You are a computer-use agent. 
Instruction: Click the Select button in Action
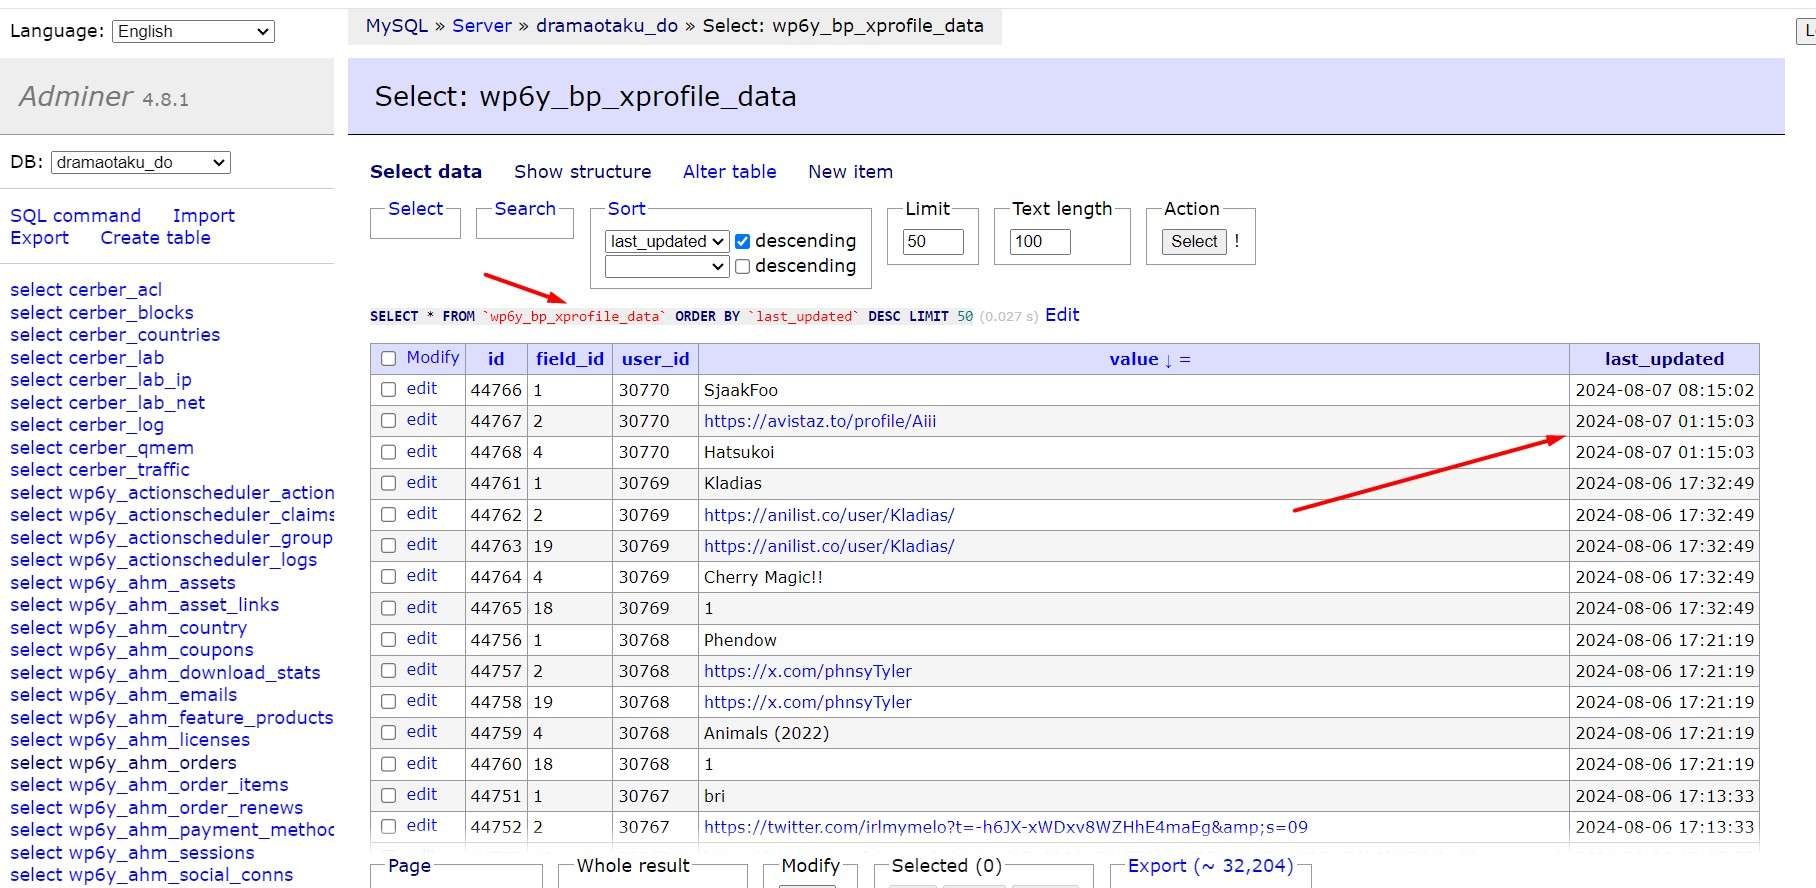click(x=1194, y=241)
